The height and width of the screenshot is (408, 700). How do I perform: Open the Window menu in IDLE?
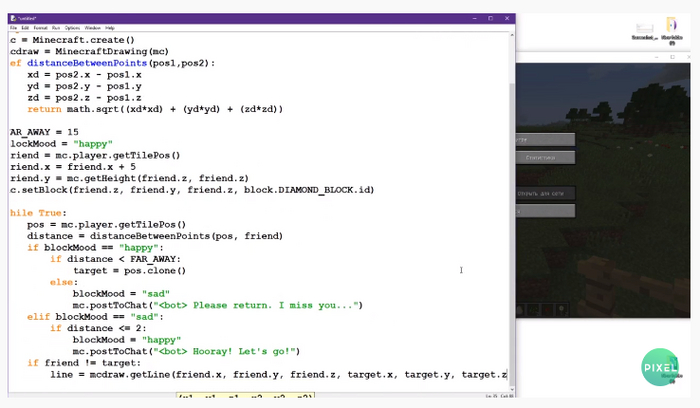92,28
